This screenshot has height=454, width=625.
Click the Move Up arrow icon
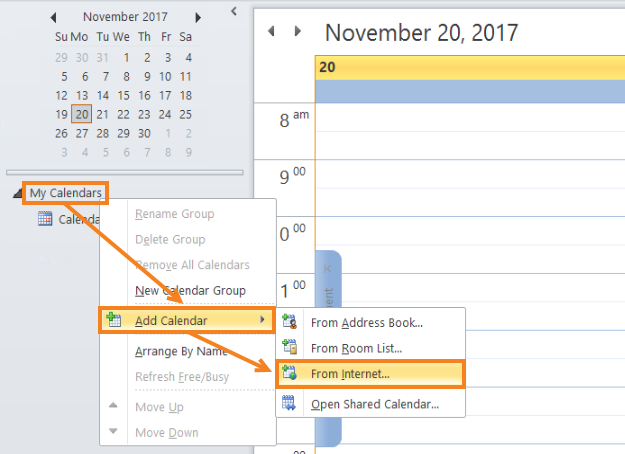click(113, 407)
